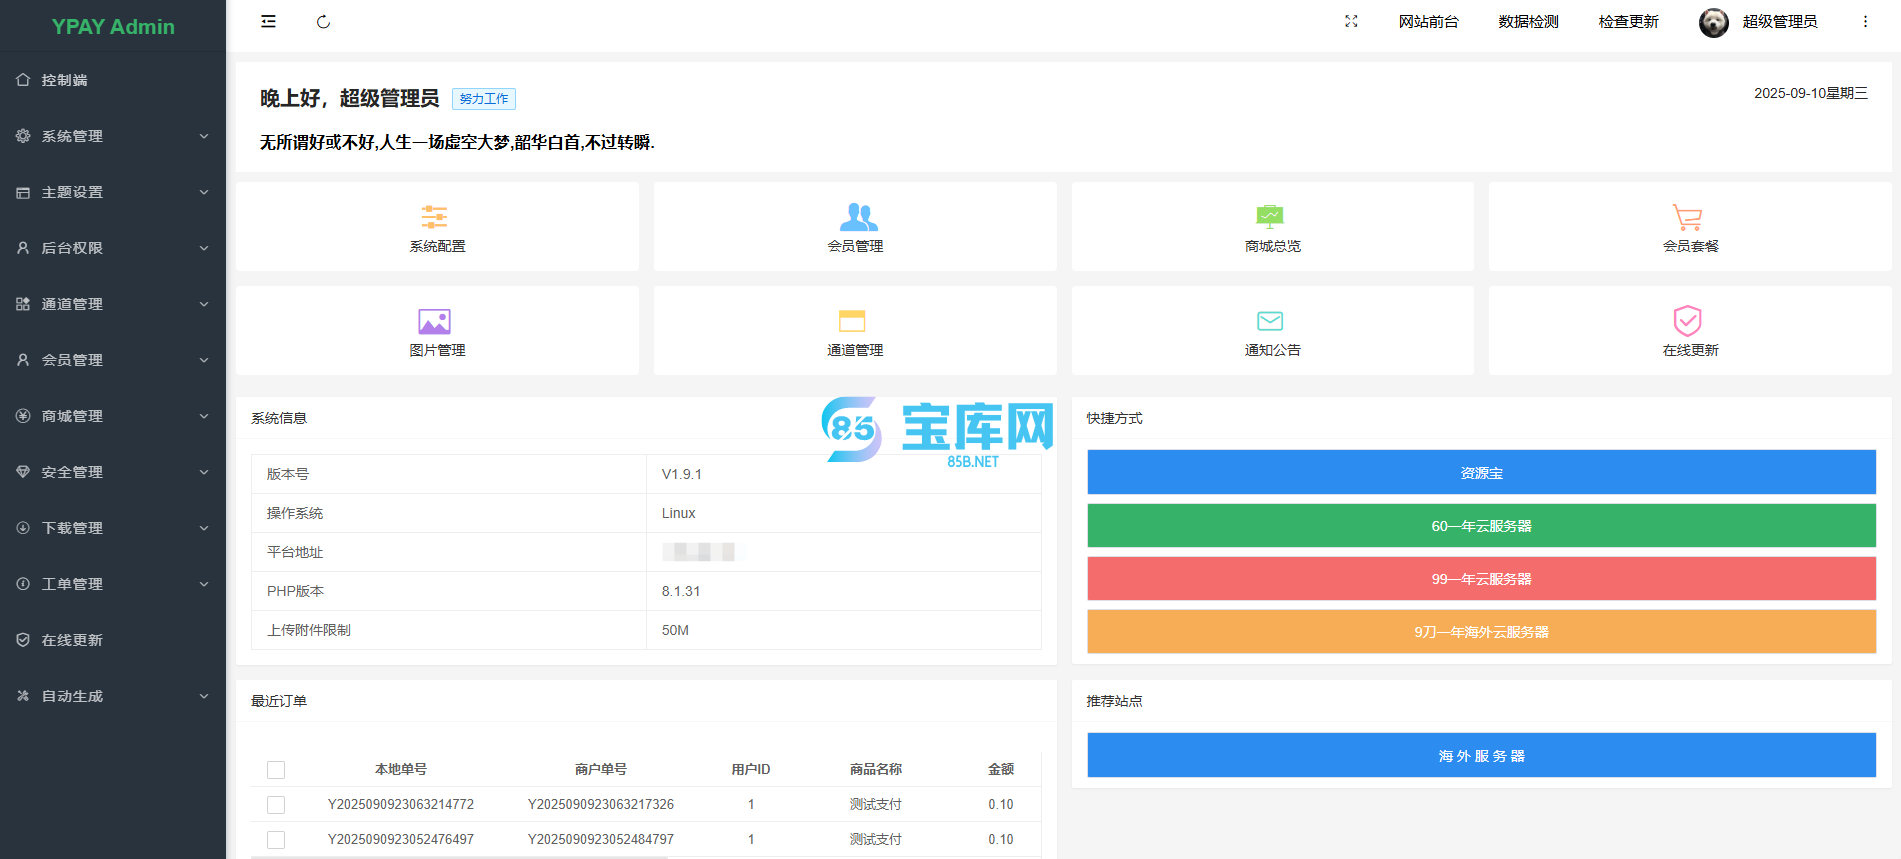Screen dimensions: 1901x859
Task: Open 通知公告 envelope icon tile
Action: pyautogui.click(x=1270, y=321)
